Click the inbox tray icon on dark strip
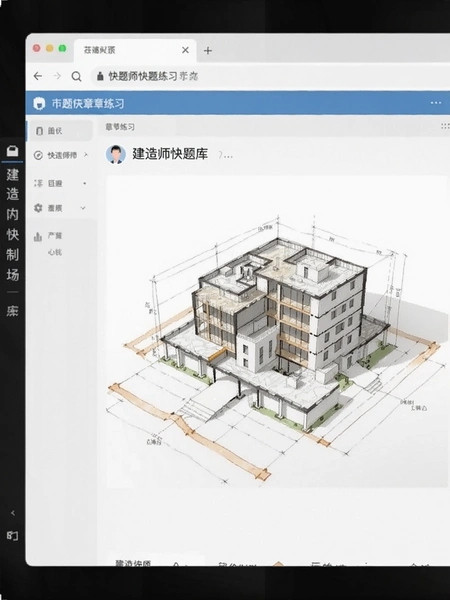Image resolution: width=450 pixels, height=600 pixels. (x=12, y=151)
